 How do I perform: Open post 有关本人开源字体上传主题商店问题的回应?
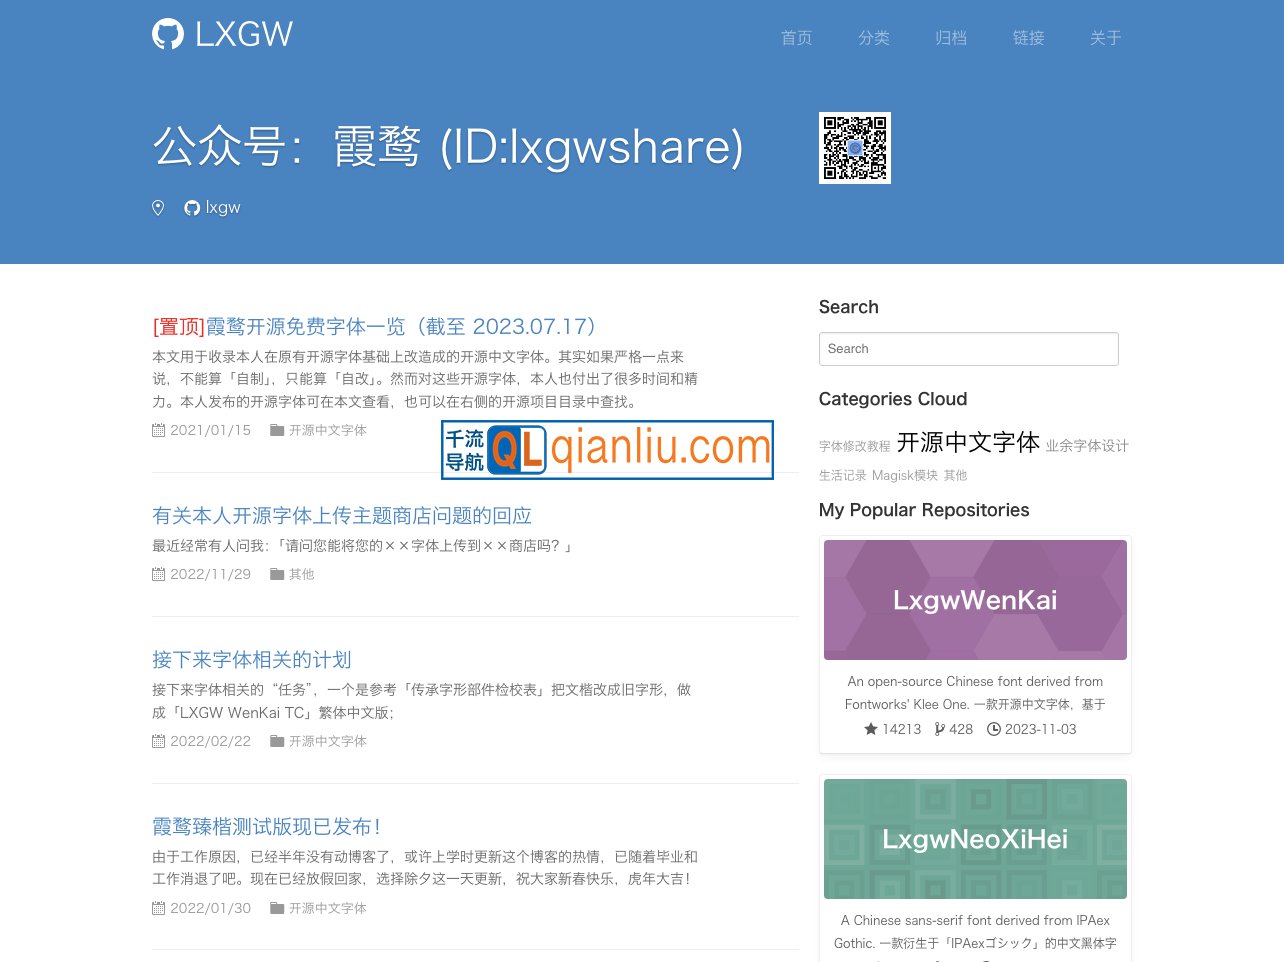tap(342, 516)
